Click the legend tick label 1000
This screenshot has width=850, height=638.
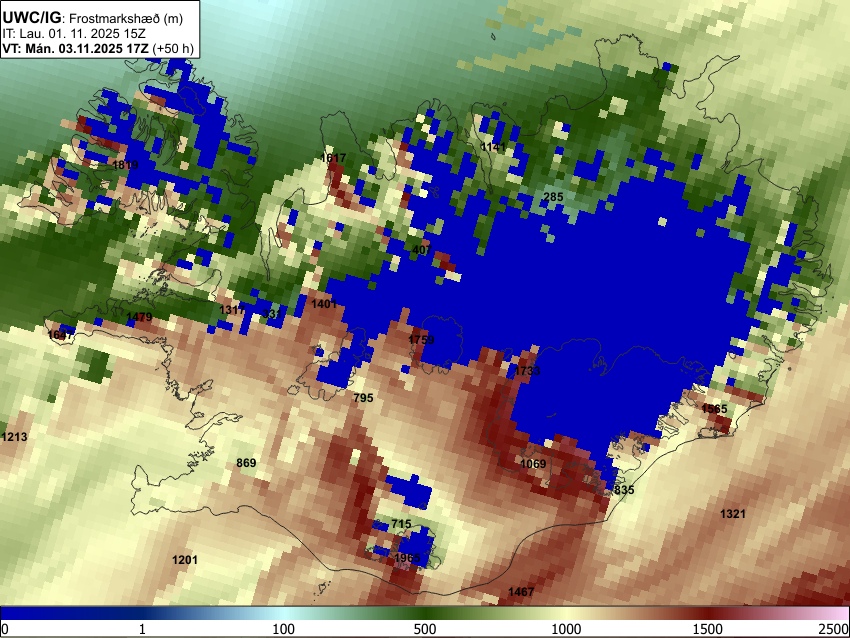tap(566, 629)
